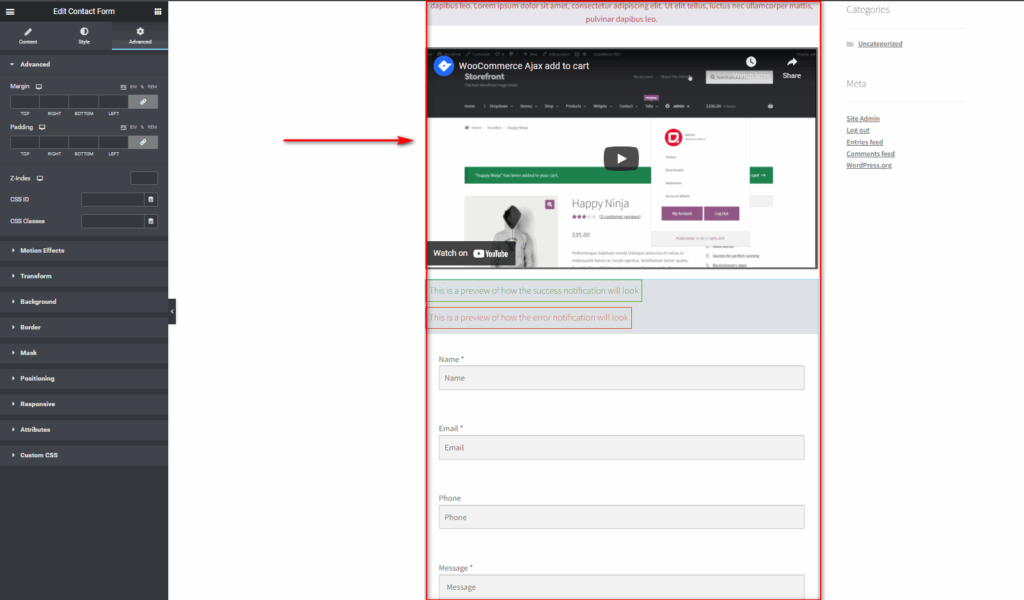Expand the Background section

(x=84, y=302)
